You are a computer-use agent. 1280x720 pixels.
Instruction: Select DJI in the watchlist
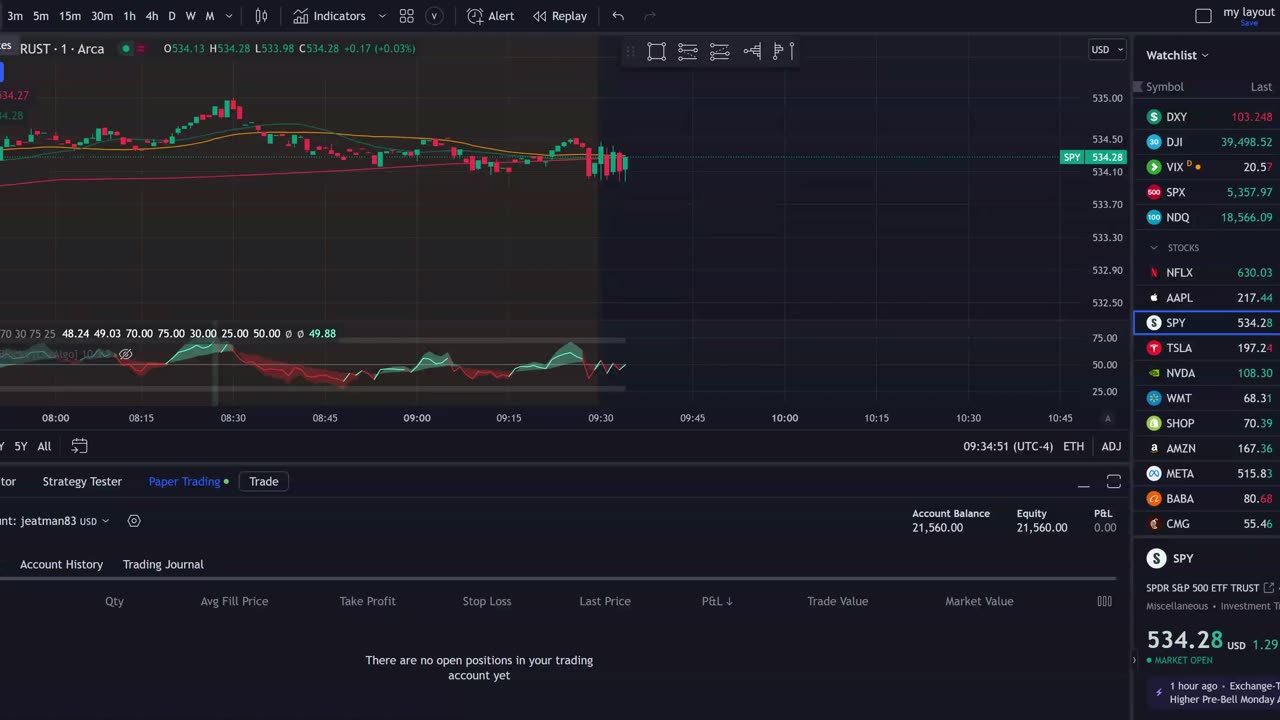pos(1207,142)
